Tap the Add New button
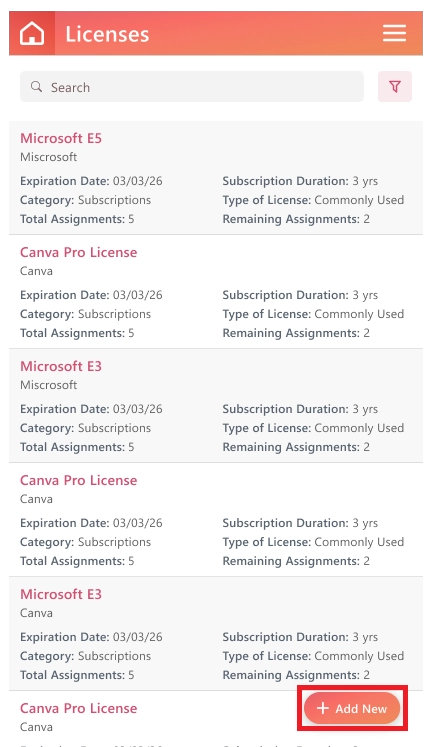The width and height of the screenshot is (434, 747). point(352,708)
